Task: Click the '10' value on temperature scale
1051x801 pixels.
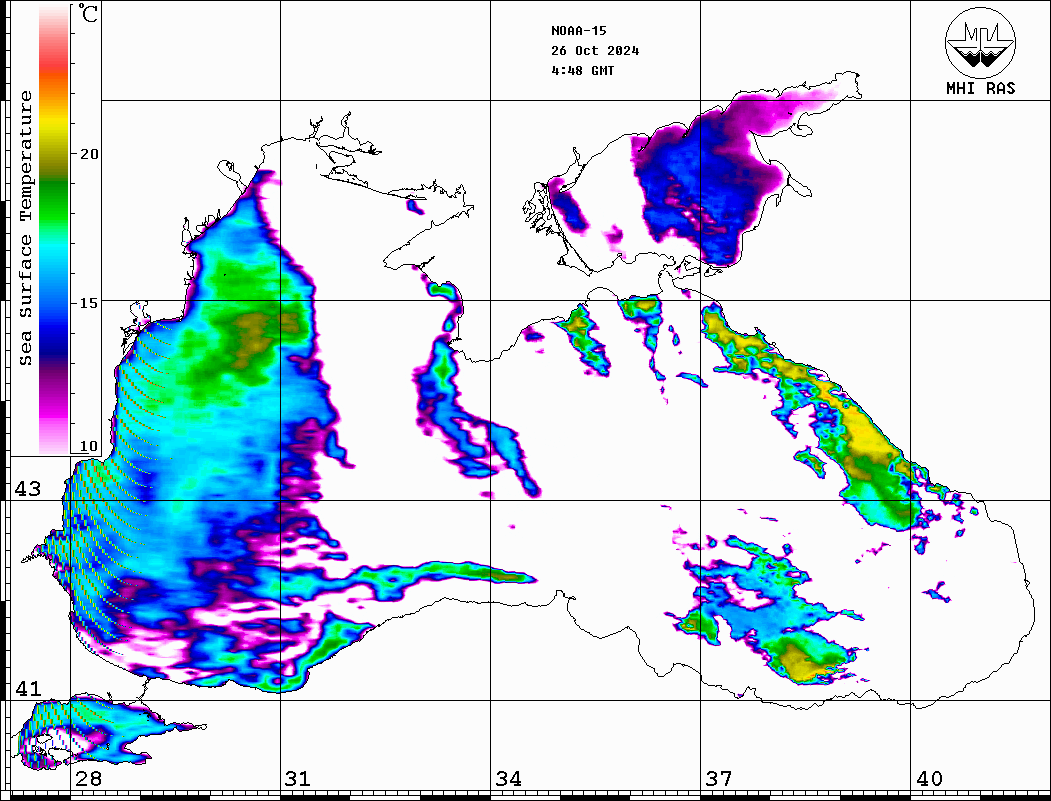Action: (x=89, y=446)
